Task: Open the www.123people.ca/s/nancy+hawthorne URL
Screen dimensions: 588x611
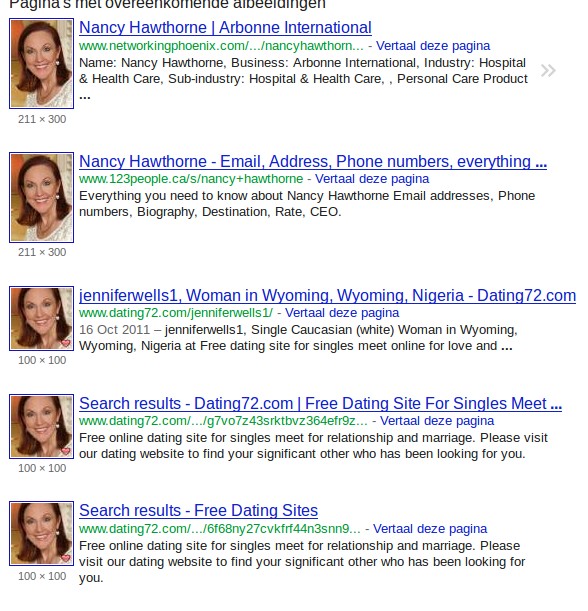Action: [191, 179]
